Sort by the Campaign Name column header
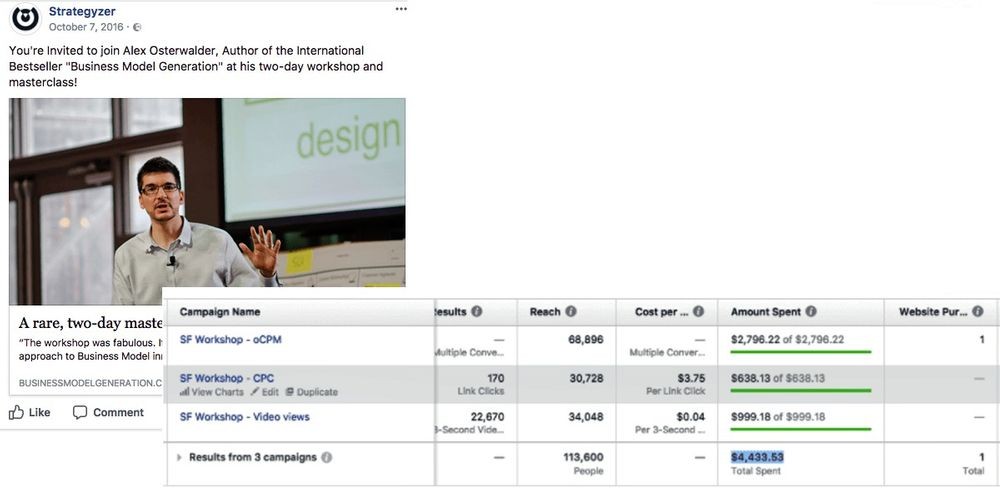Screen dimensions: 1000x500 tap(219, 312)
